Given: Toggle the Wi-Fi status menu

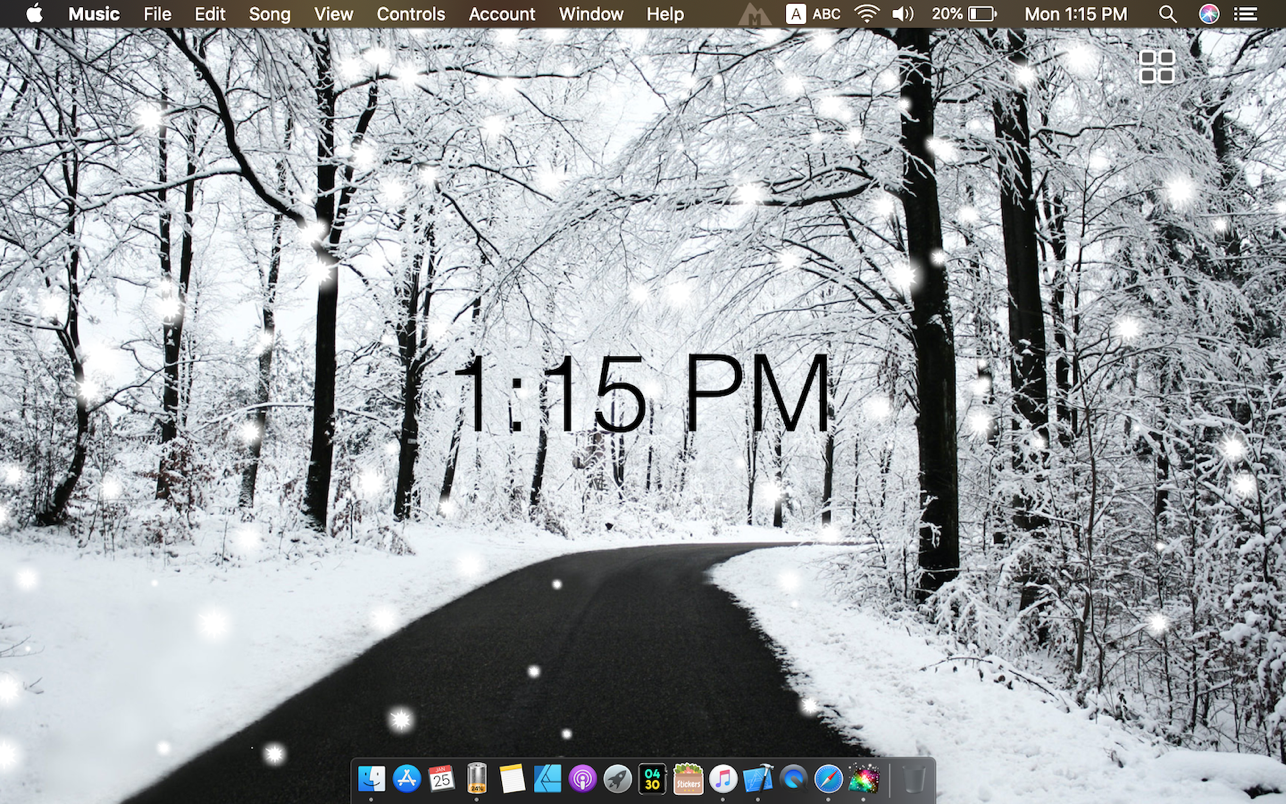Looking at the screenshot, I should point(866,14).
